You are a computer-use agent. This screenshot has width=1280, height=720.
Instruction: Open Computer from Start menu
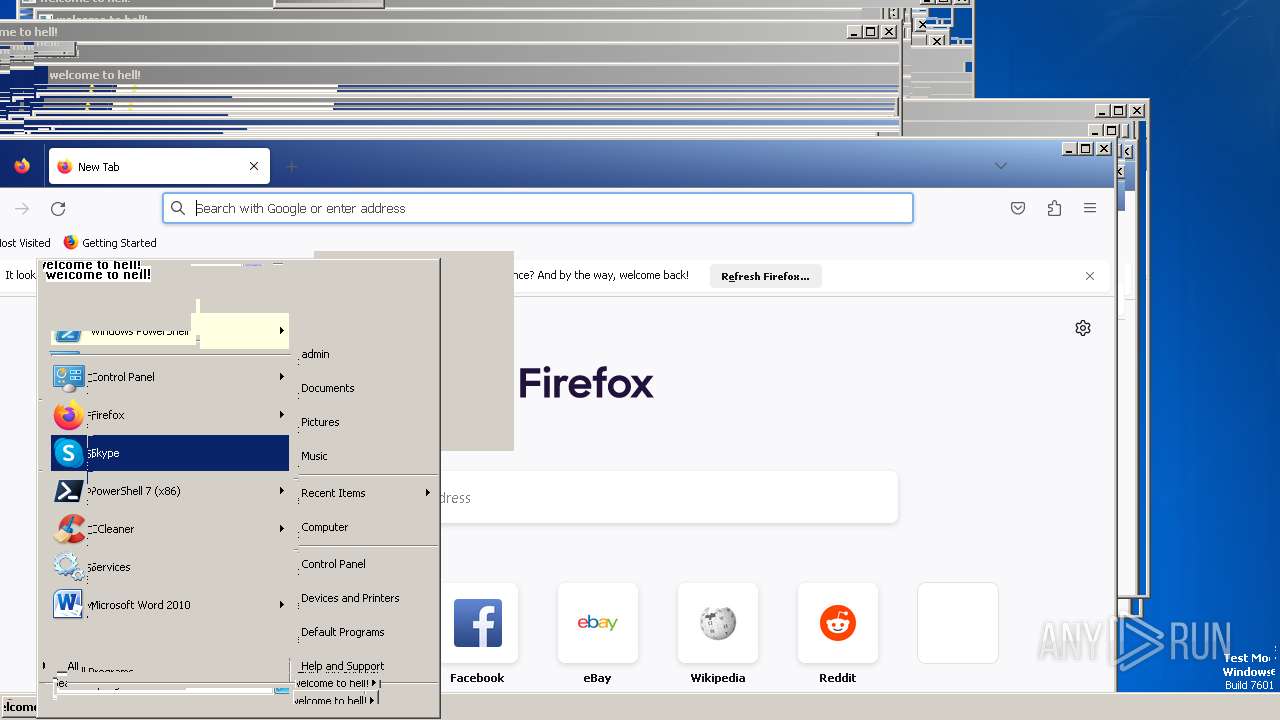click(325, 527)
